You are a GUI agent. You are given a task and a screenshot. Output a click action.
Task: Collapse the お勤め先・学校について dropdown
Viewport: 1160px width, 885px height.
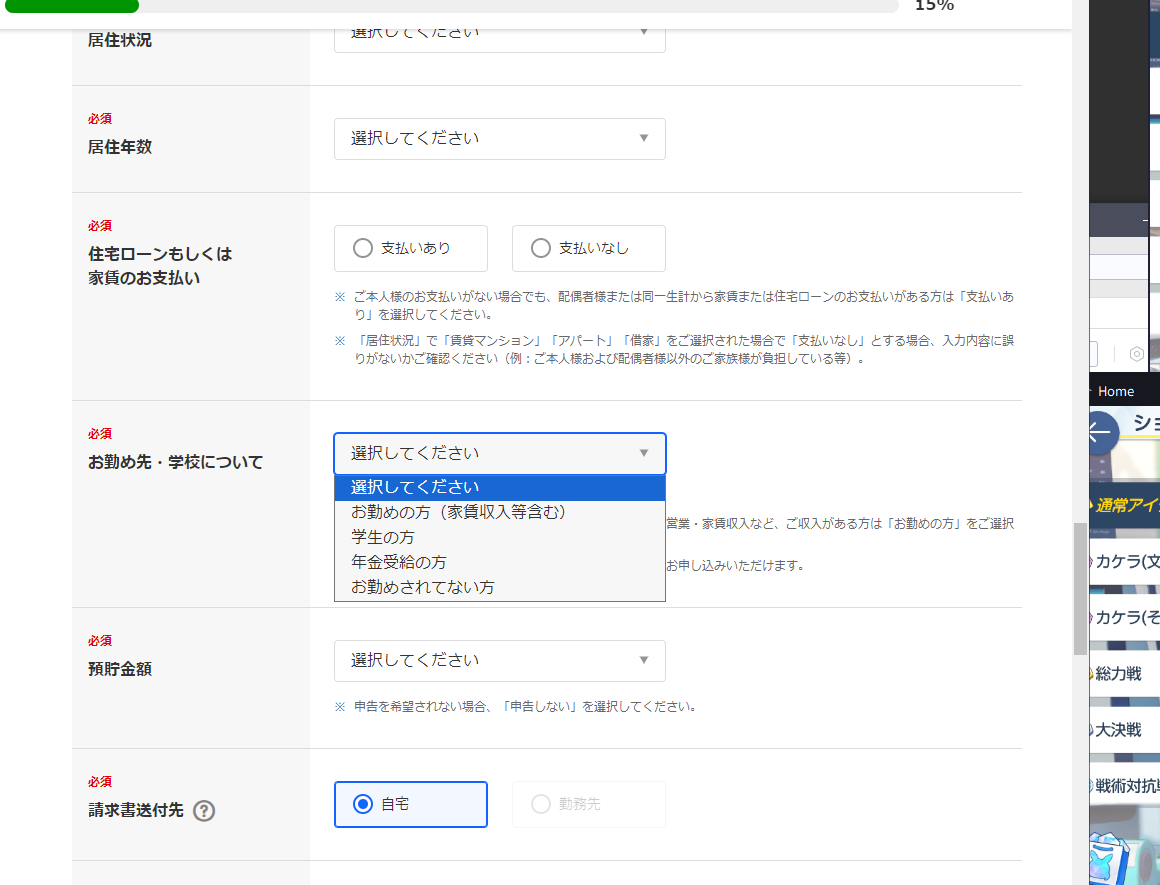point(499,453)
